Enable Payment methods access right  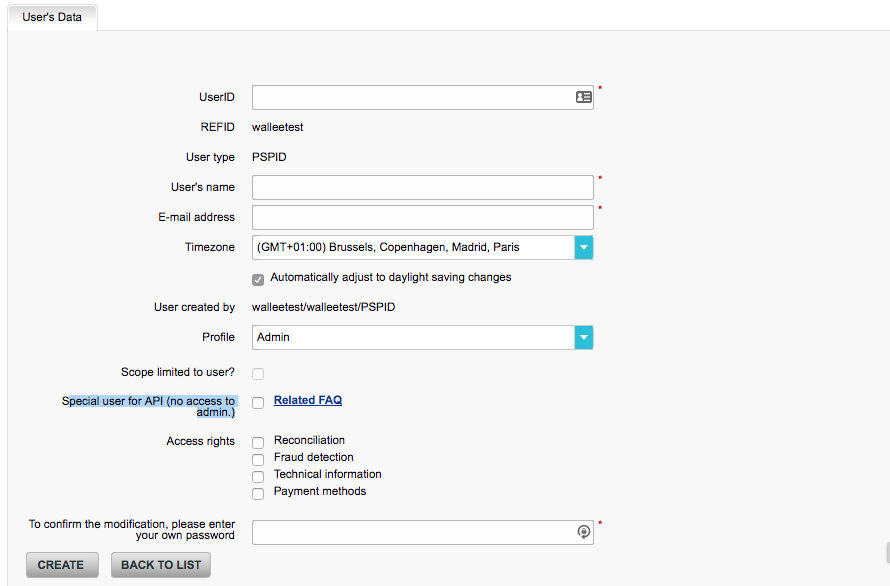tap(258, 493)
